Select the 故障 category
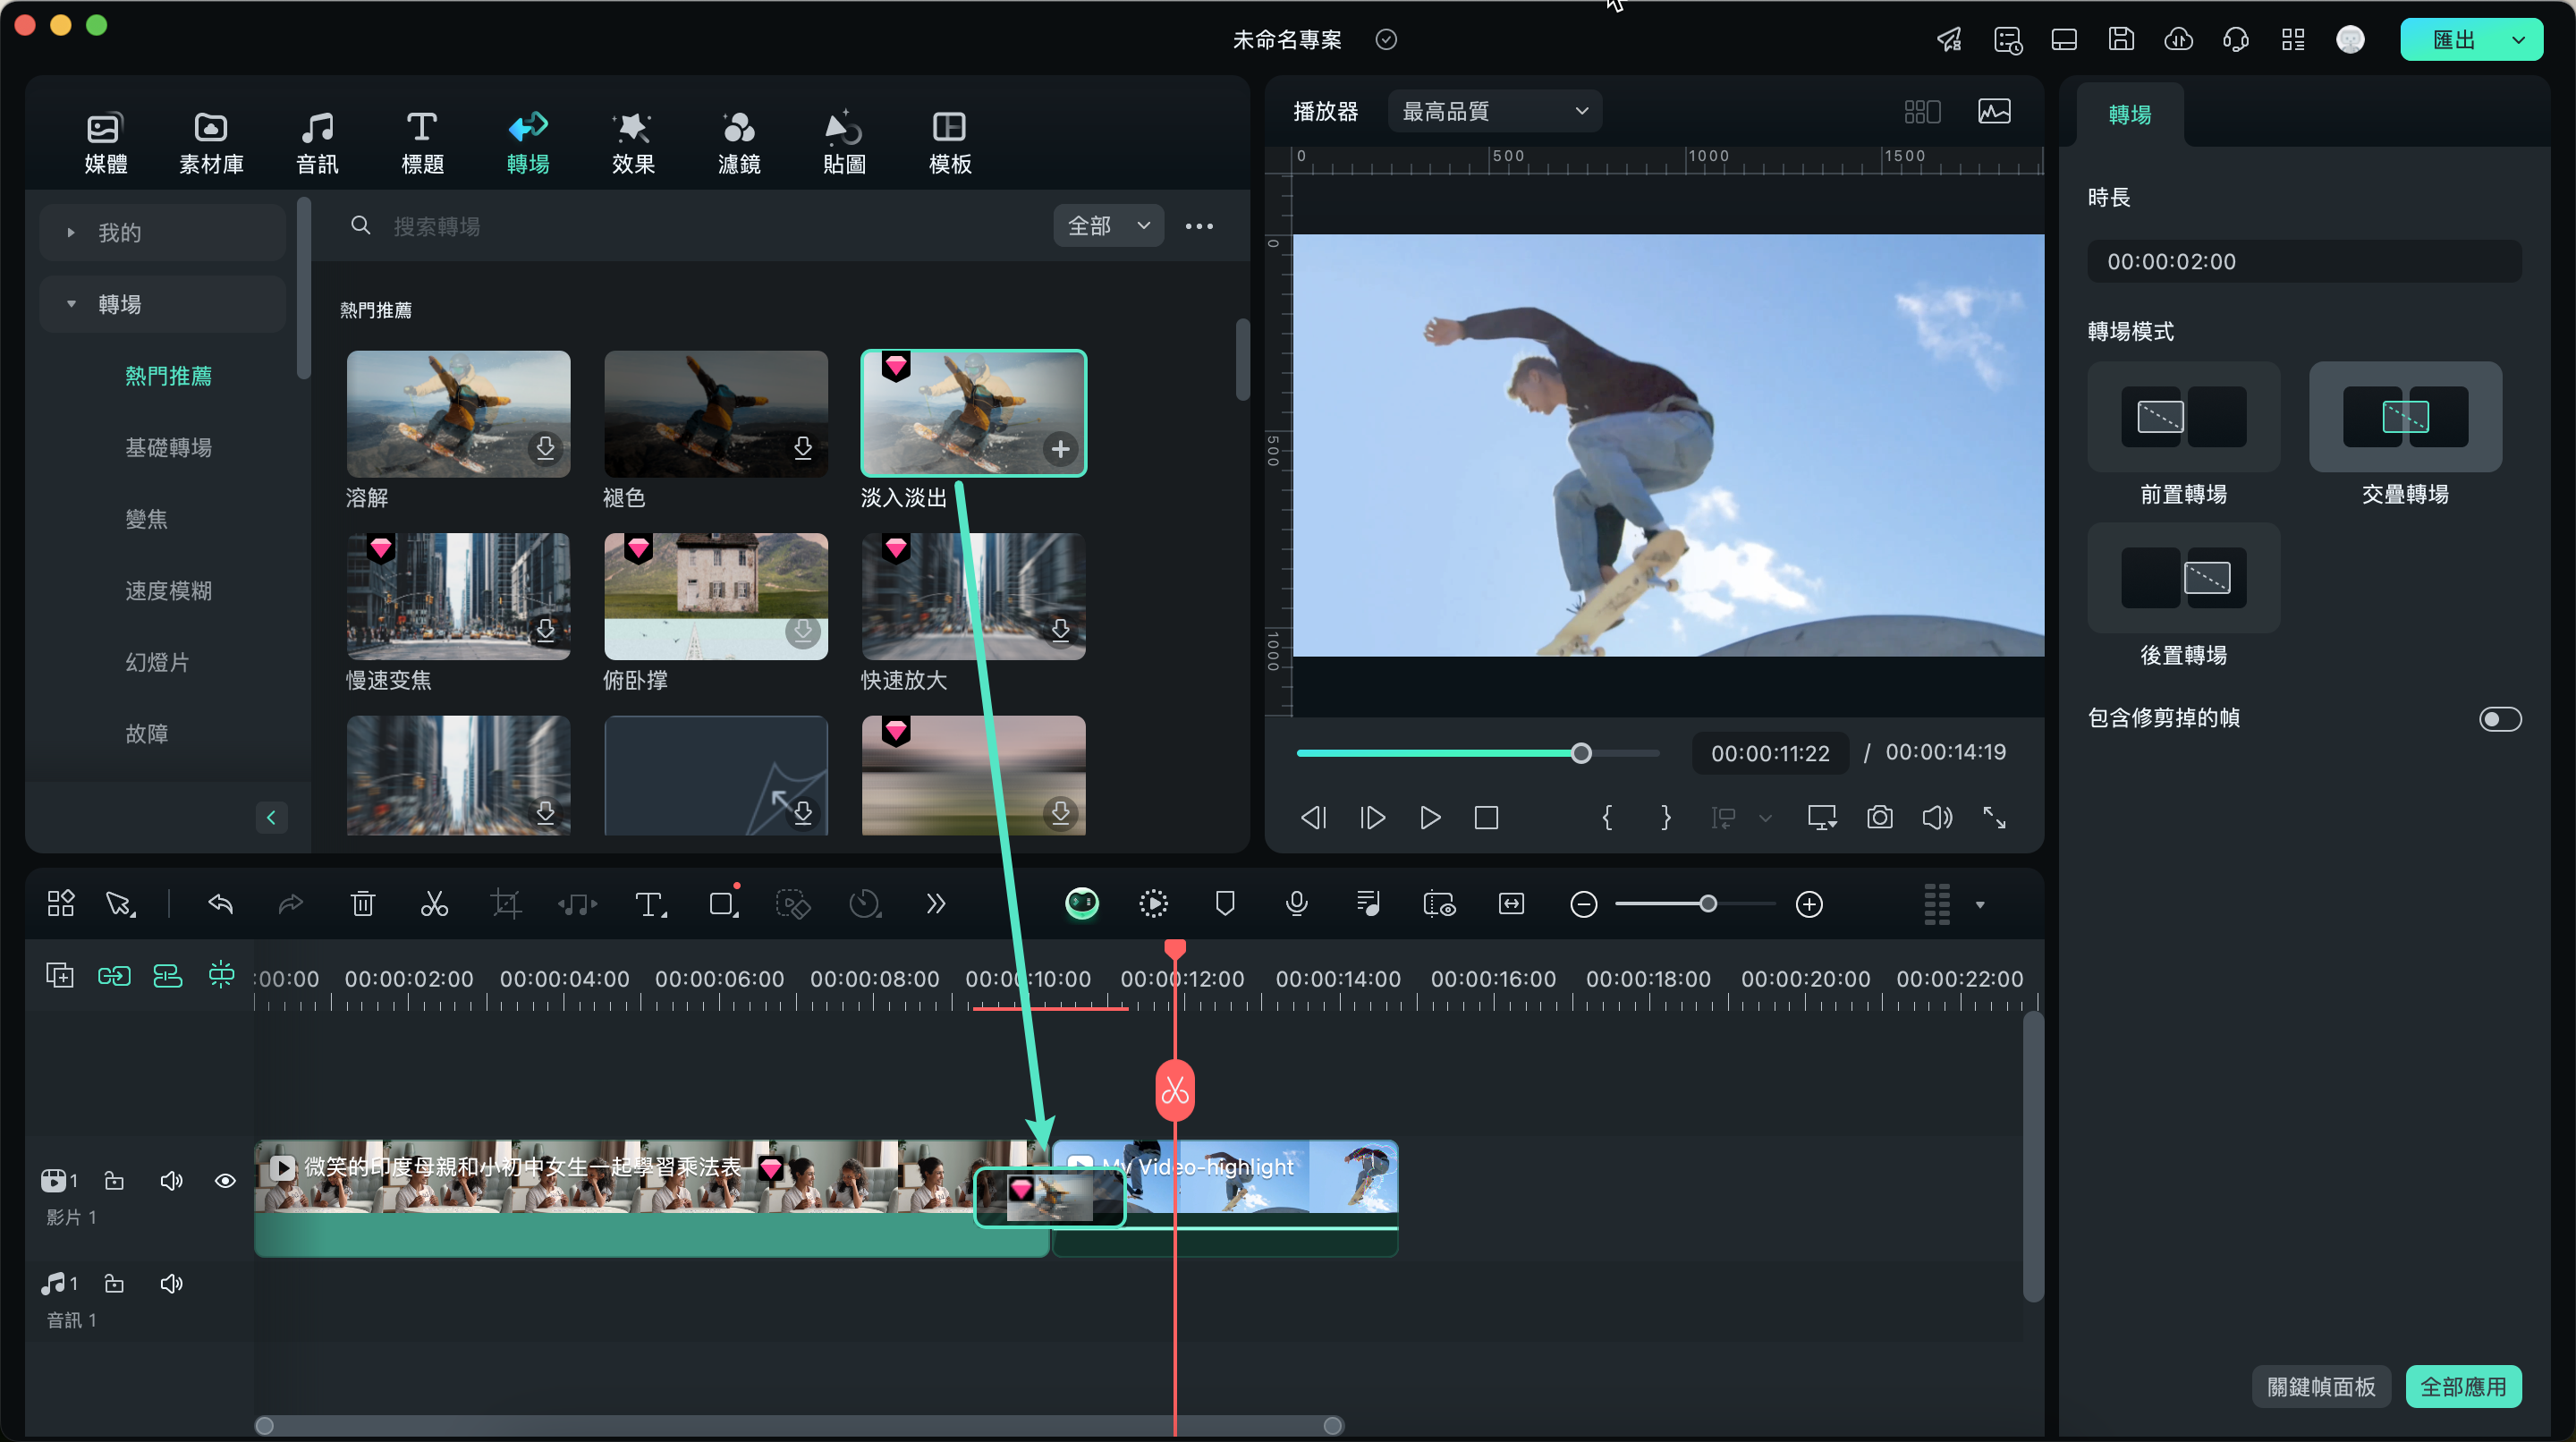The image size is (2576, 1442). pos(146,734)
